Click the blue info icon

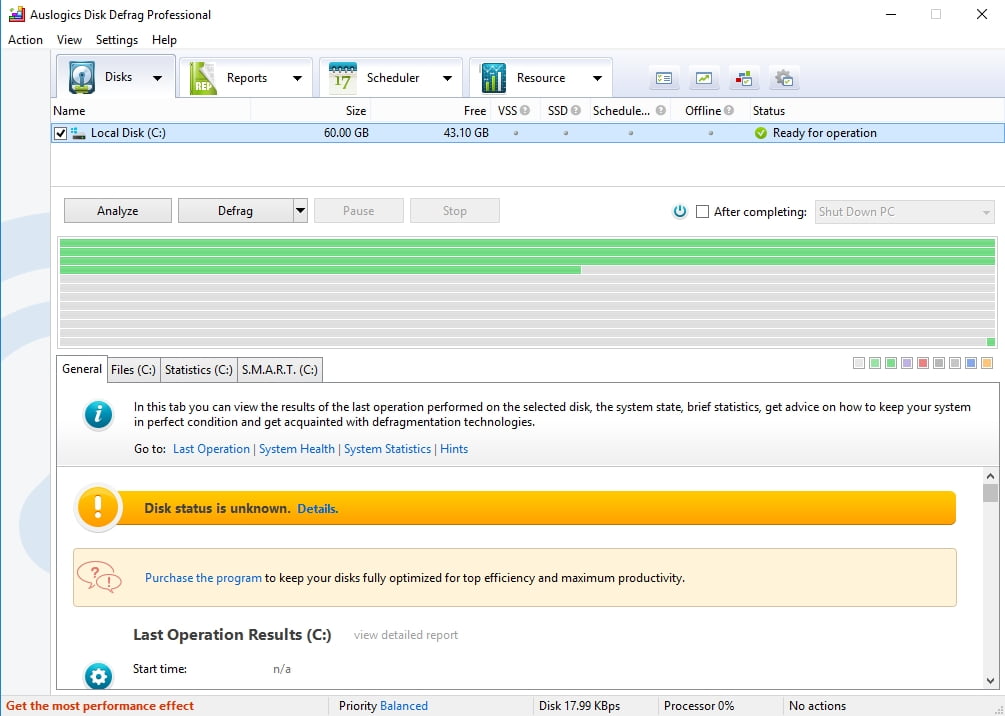coord(98,414)
